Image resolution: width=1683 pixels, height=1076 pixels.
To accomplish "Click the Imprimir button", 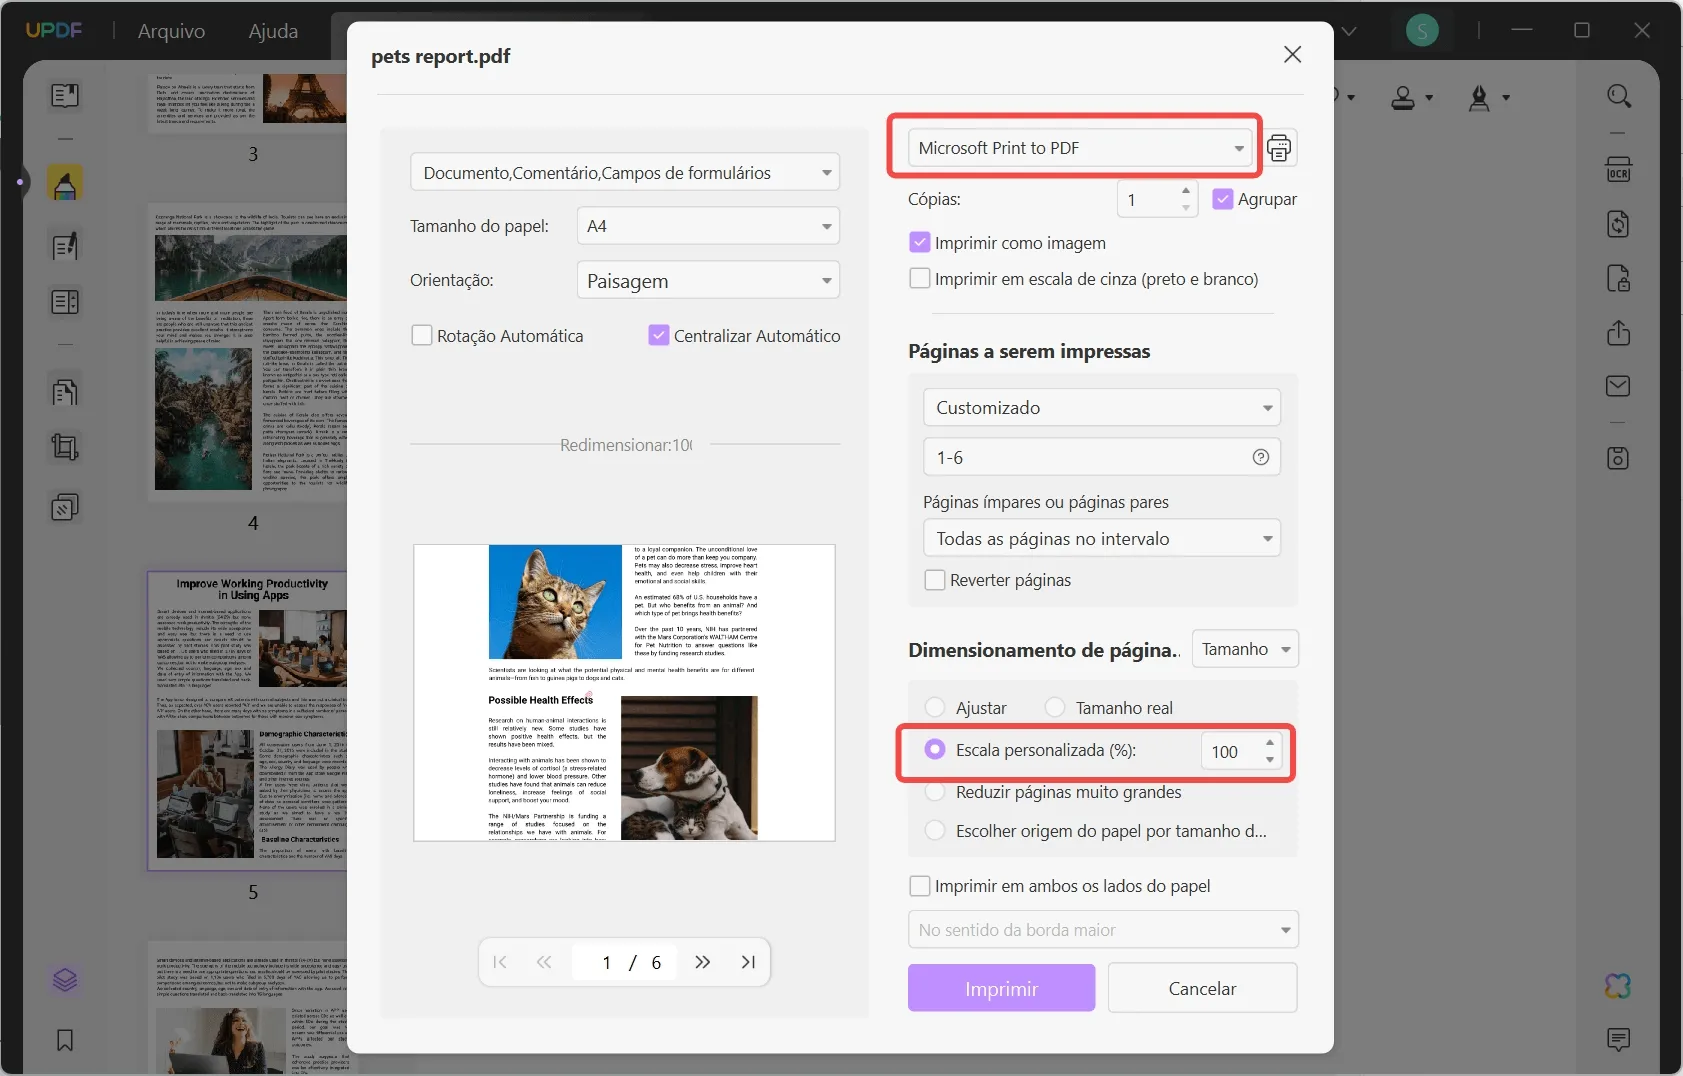I will (1001, 988).
